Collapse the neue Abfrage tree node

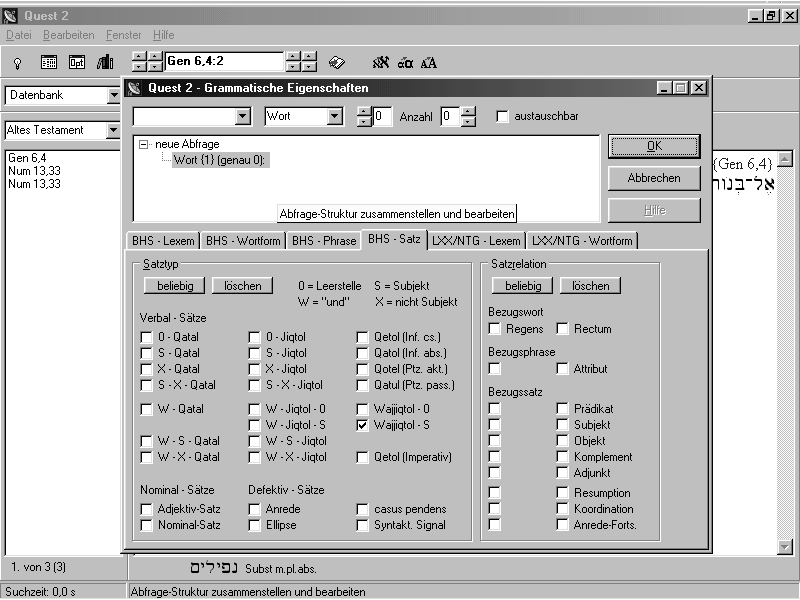click(x=144, y=145)
